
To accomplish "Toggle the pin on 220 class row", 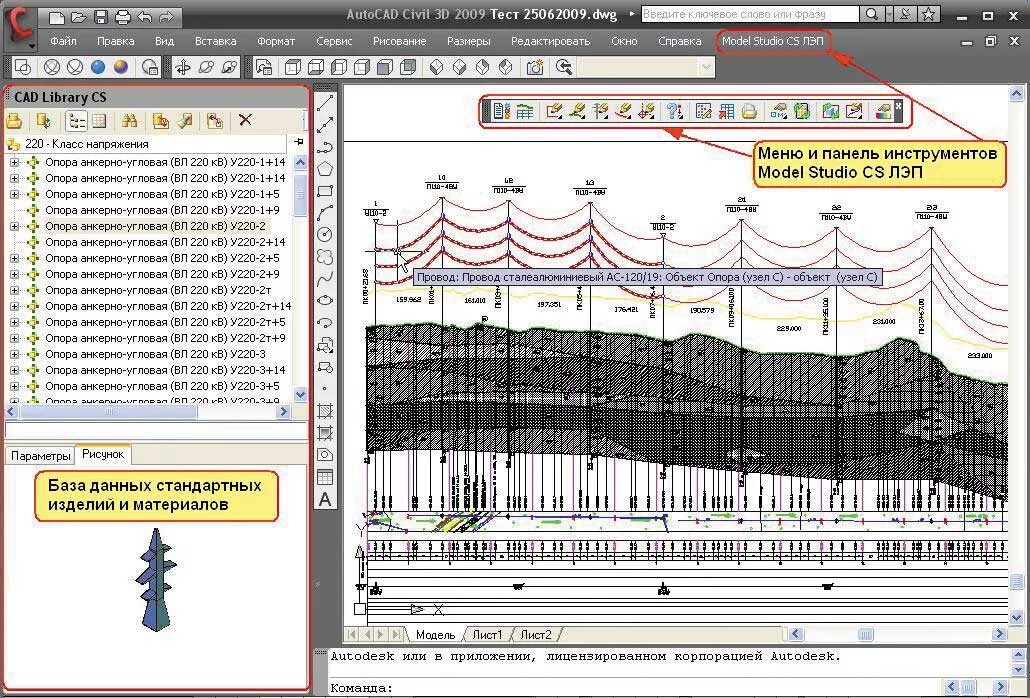I will click(298, 142).
